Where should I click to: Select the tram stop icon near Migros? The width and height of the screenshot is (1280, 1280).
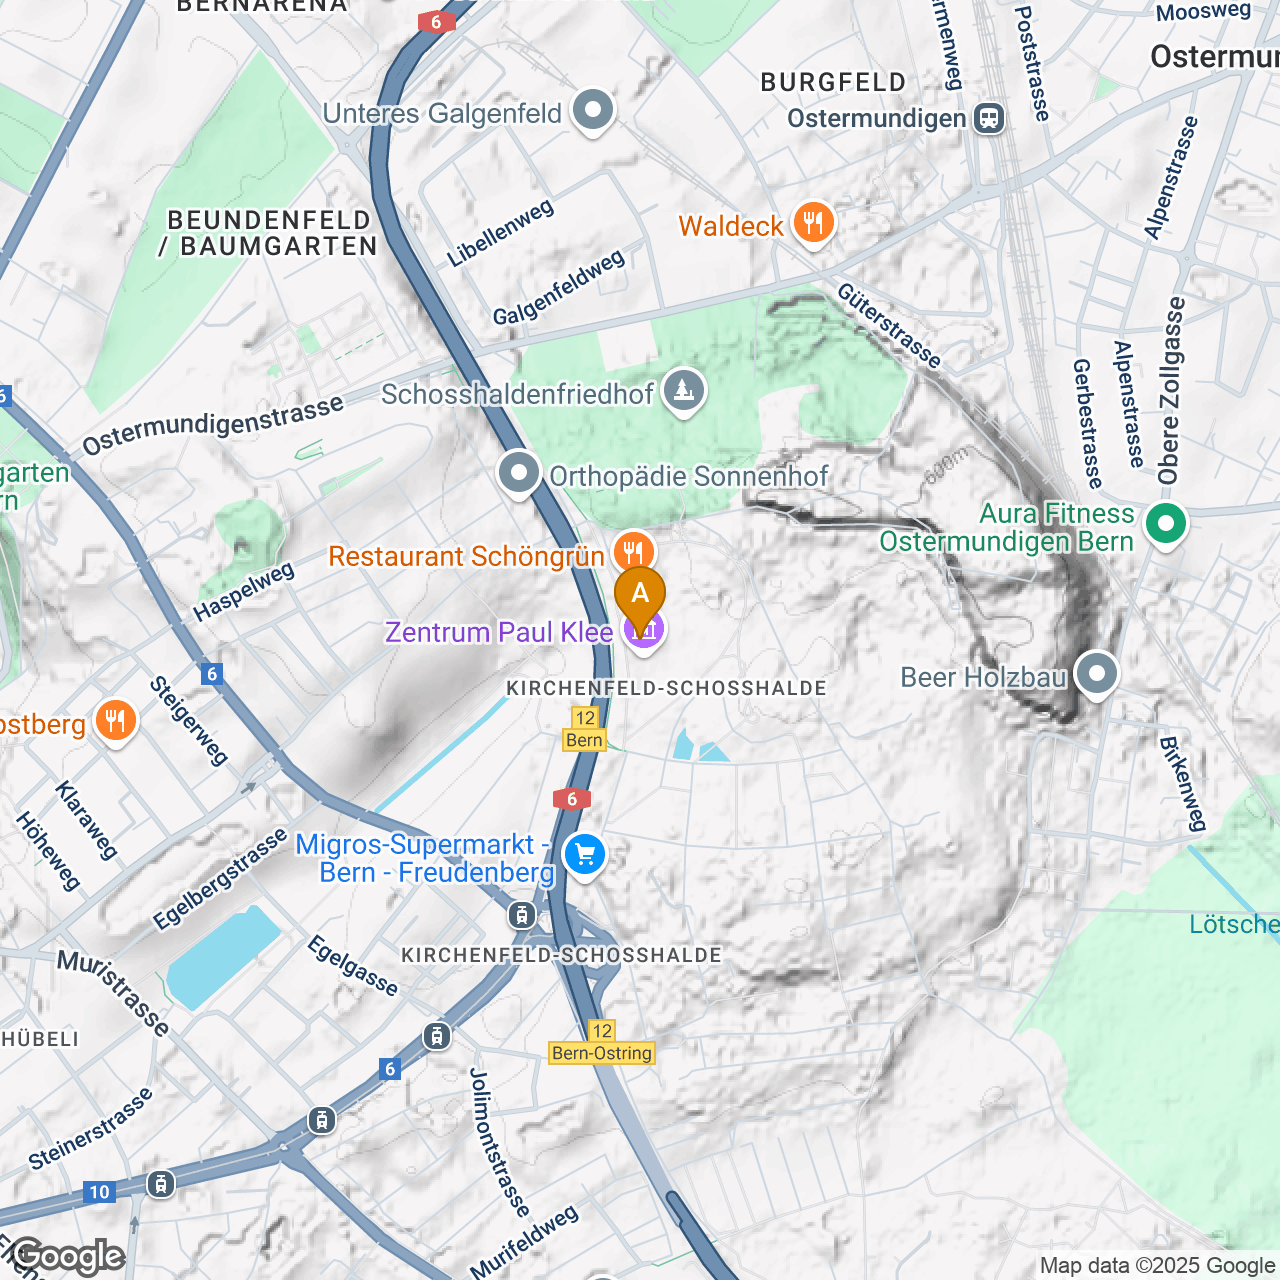pyautogui.click(x=521, y=915)
